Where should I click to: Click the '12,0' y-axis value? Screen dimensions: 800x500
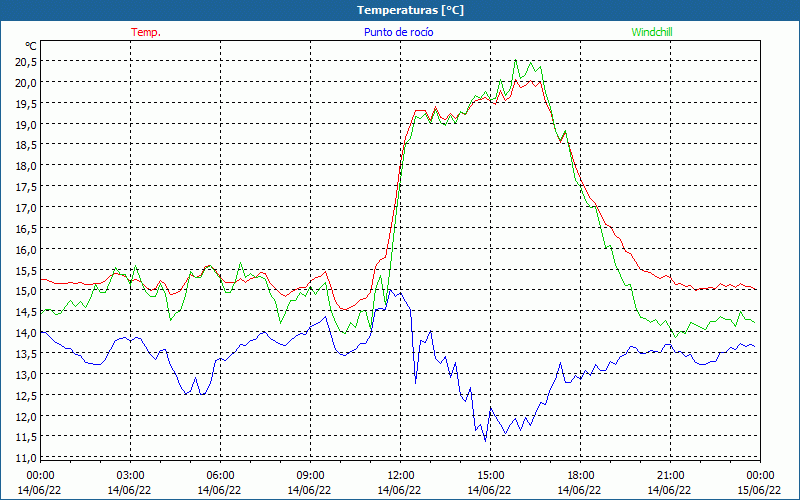(27, 416)
